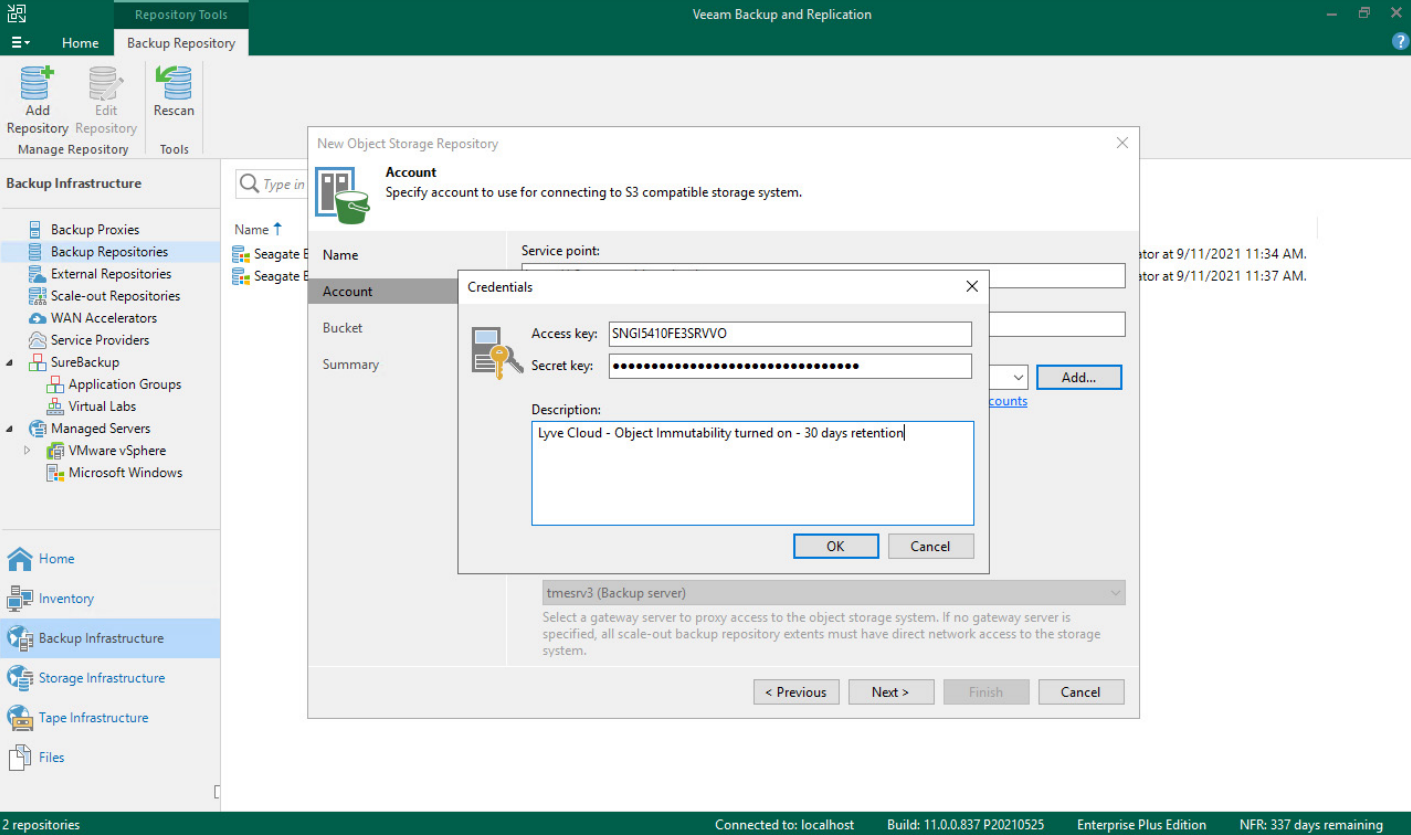1411x835 pixels.
Task: Go to the Files view
Action: pyautogui.click(x=51, y=758)
